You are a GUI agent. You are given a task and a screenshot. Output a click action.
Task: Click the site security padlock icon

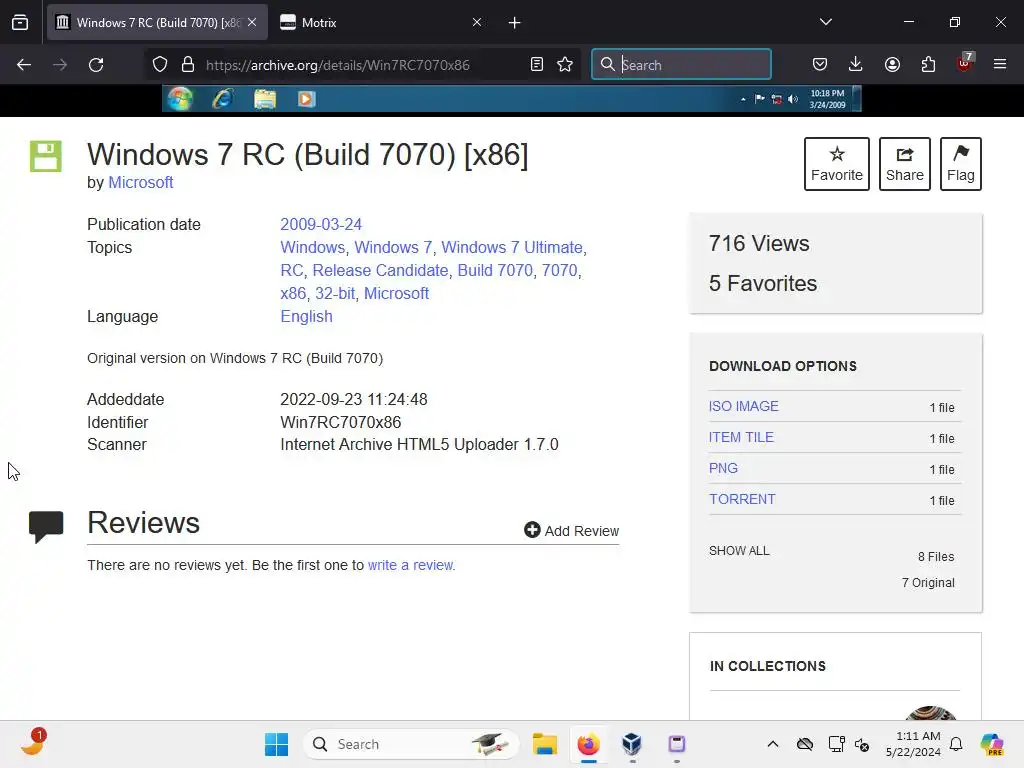pyautogui.click(x=188, y=65)
